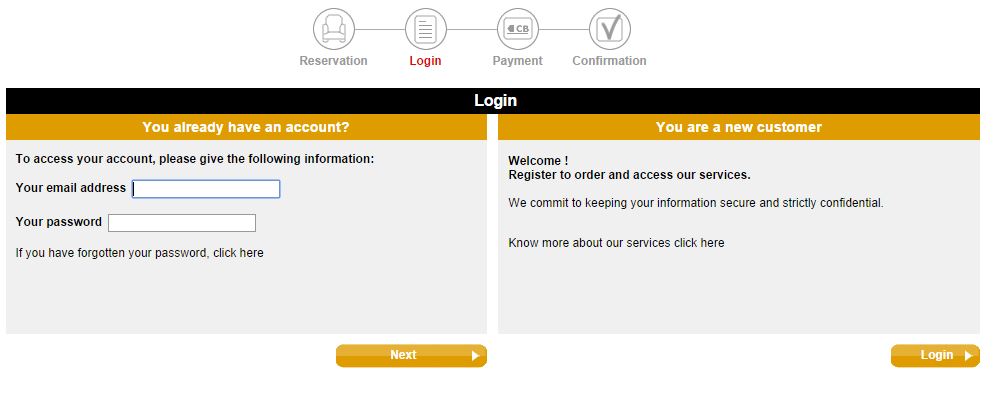999x411 pixels.
Task: Select the red Login step label
Action: (425, 61)
